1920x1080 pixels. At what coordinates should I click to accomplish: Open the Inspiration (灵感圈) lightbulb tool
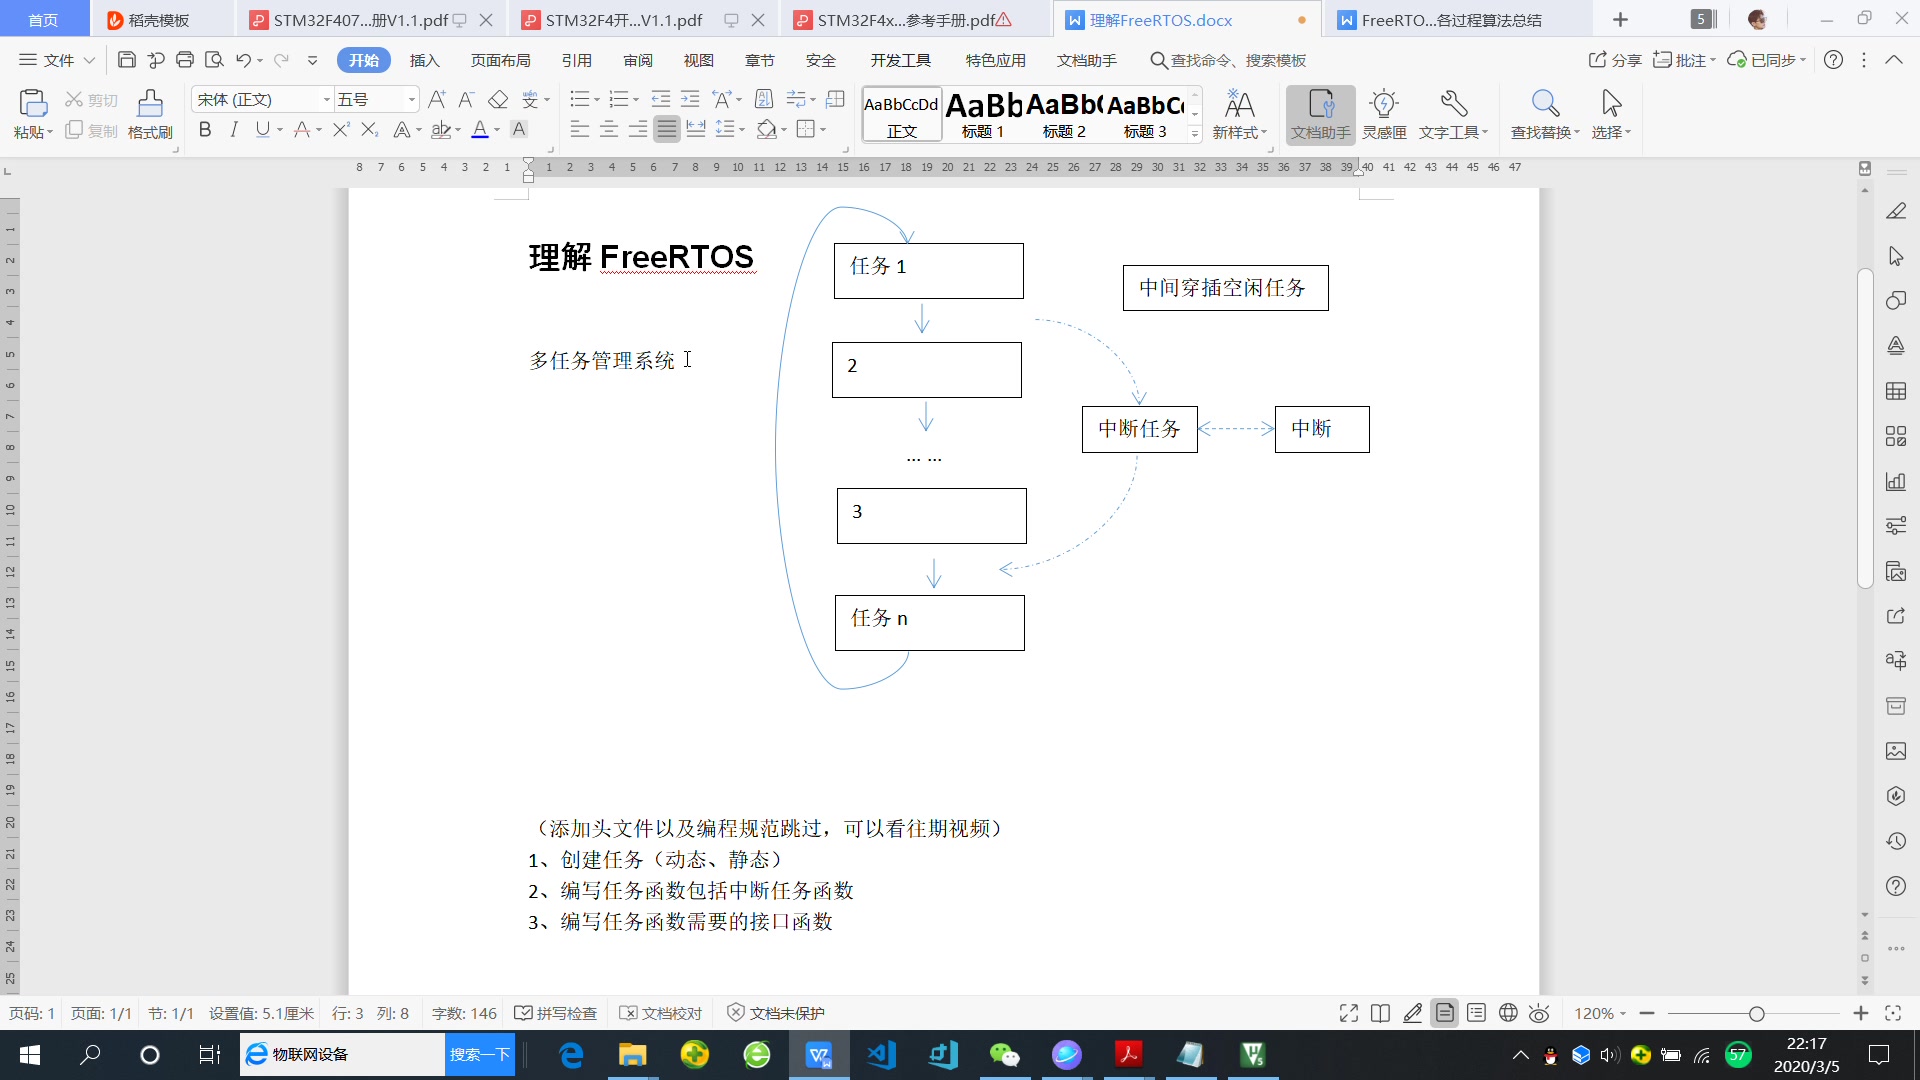[x=1384, y=114]
